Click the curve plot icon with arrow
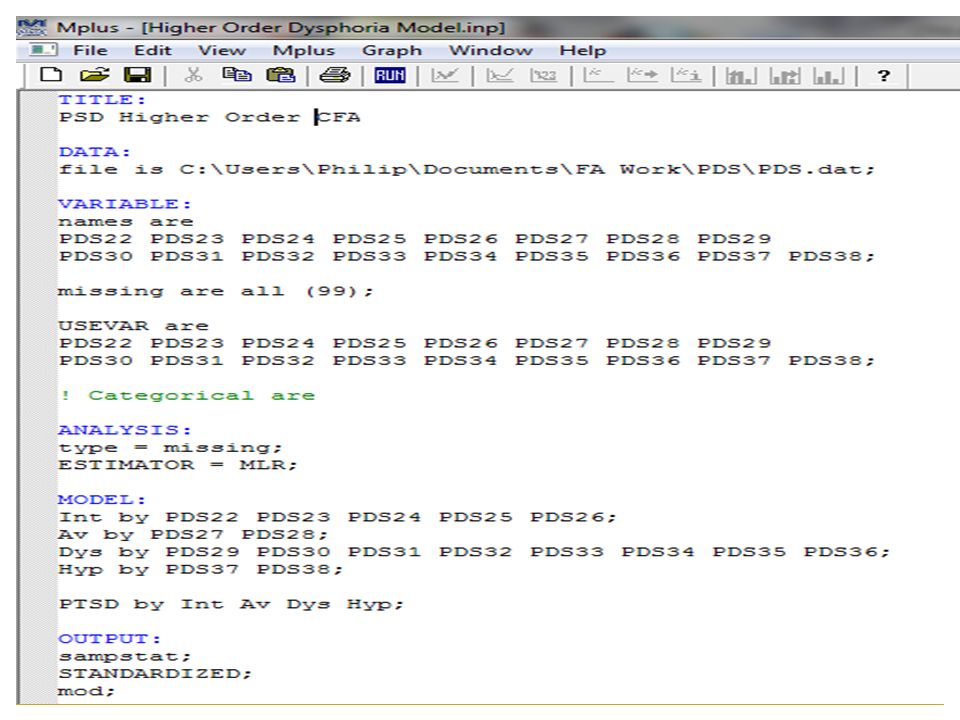 coord(642,75)
